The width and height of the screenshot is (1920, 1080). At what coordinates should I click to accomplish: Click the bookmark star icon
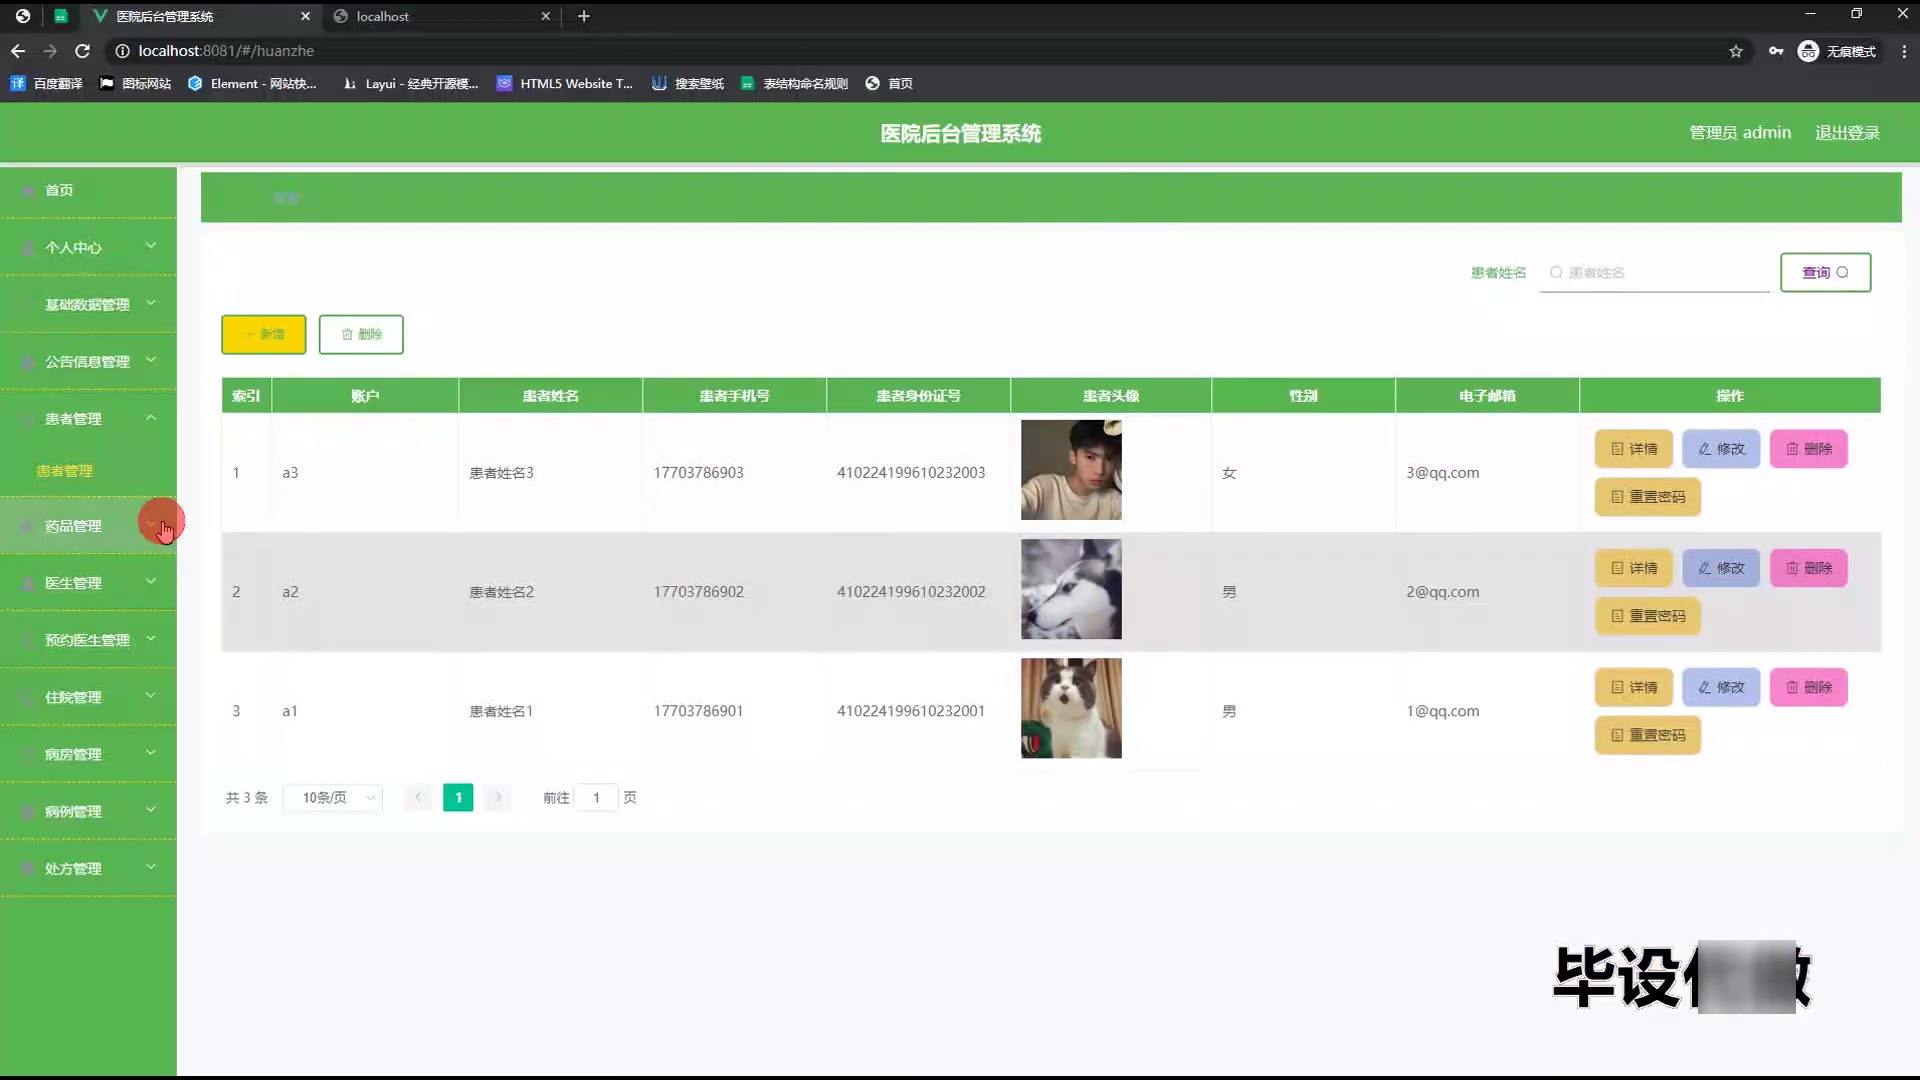point(1736,51)
